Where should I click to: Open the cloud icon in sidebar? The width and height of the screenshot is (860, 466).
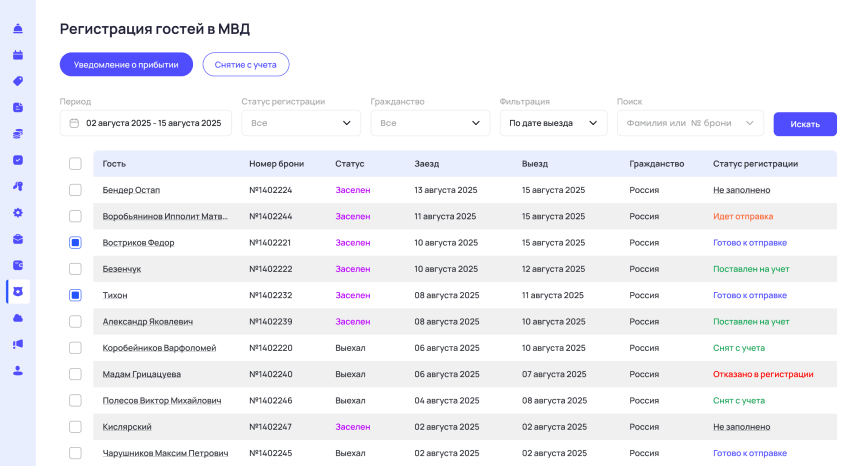(x=18, y=317)
